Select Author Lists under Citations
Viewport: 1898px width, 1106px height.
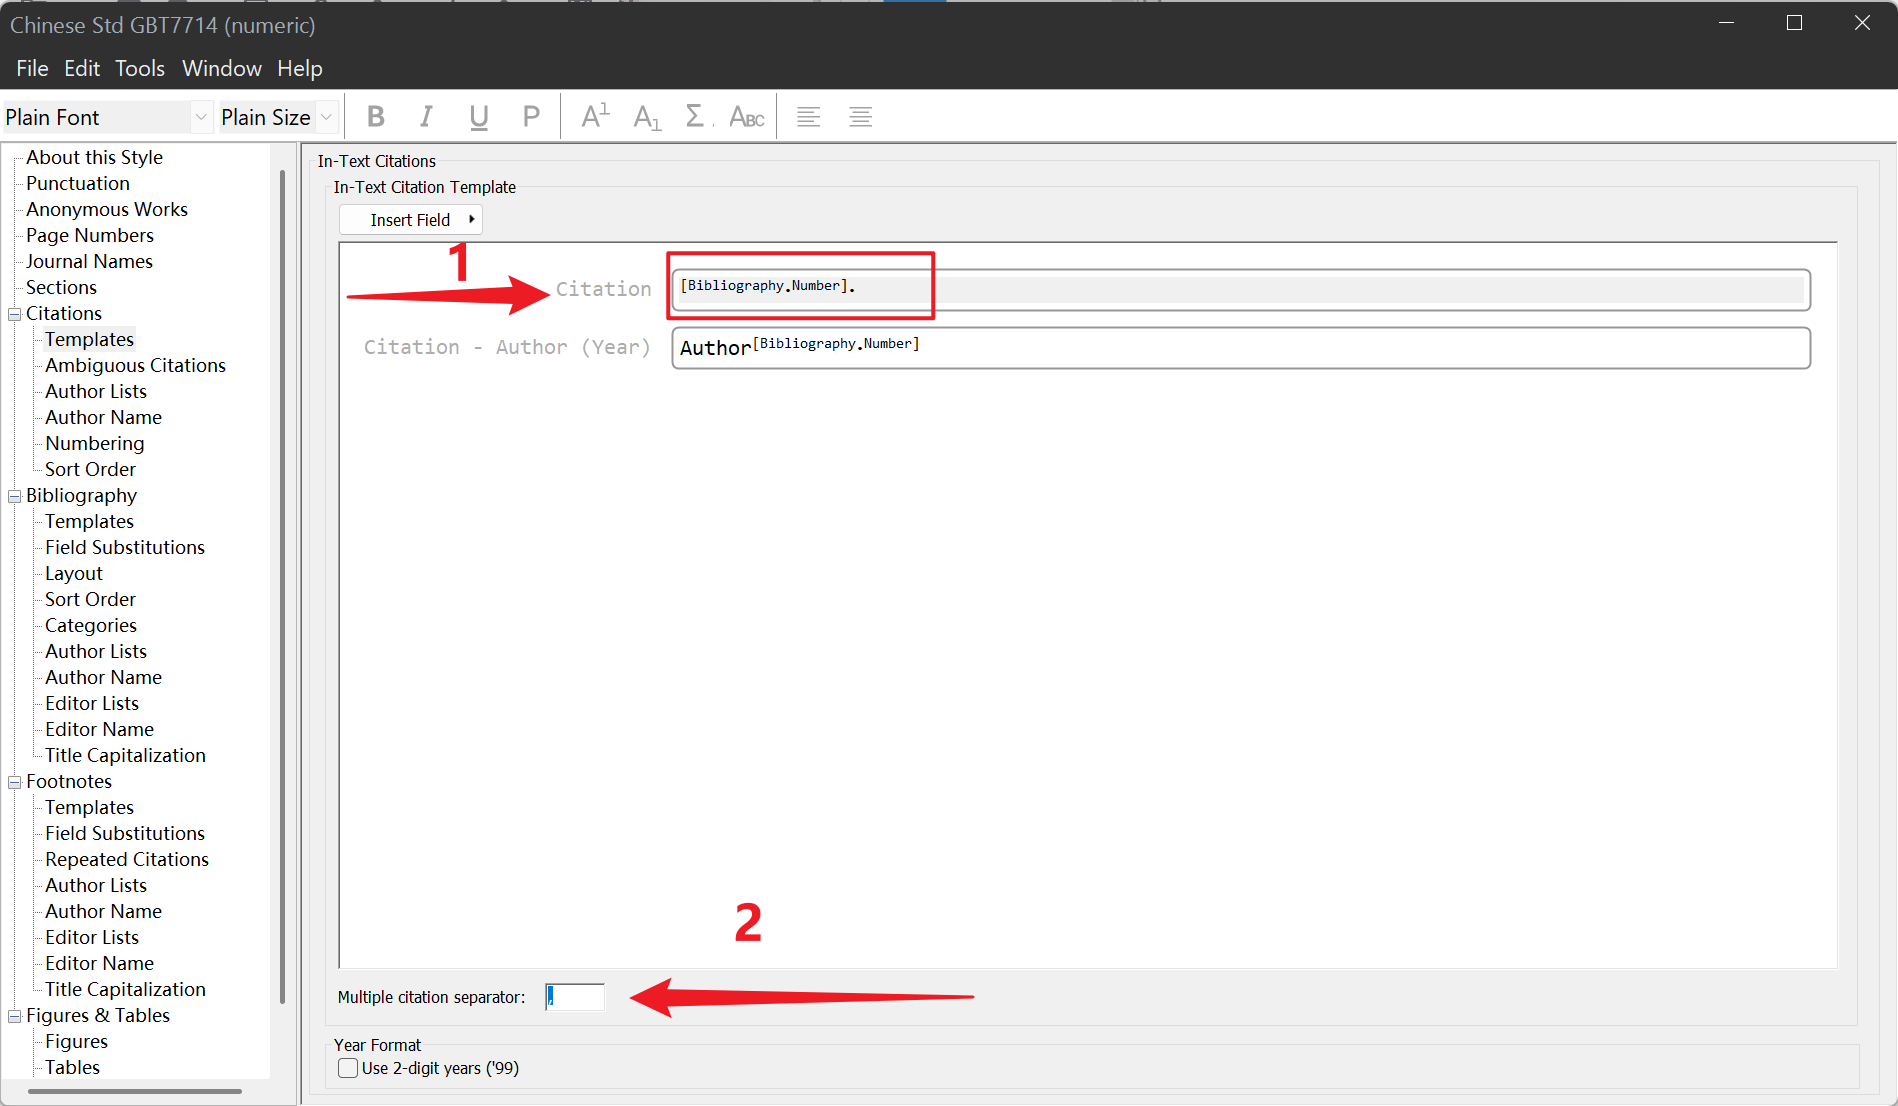point(96,391)
